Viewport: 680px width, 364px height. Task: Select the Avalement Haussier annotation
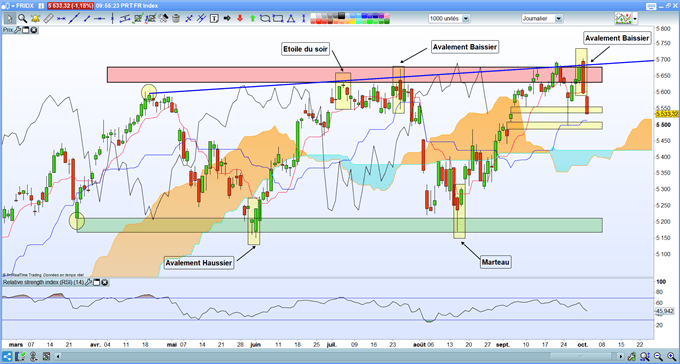(x=199, y=262)
